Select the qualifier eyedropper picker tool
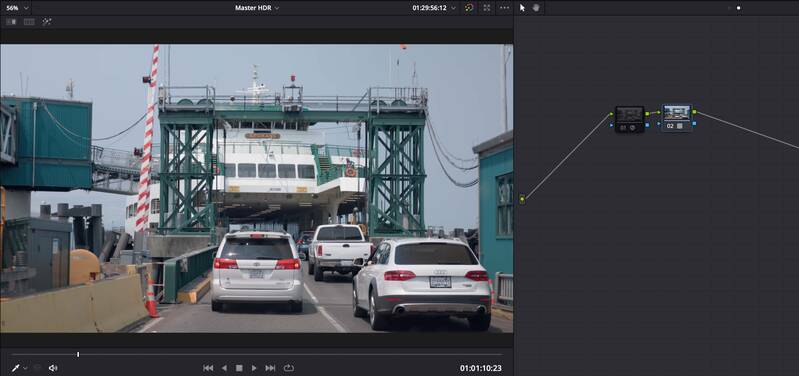799x376 pixels. [15, 368]
